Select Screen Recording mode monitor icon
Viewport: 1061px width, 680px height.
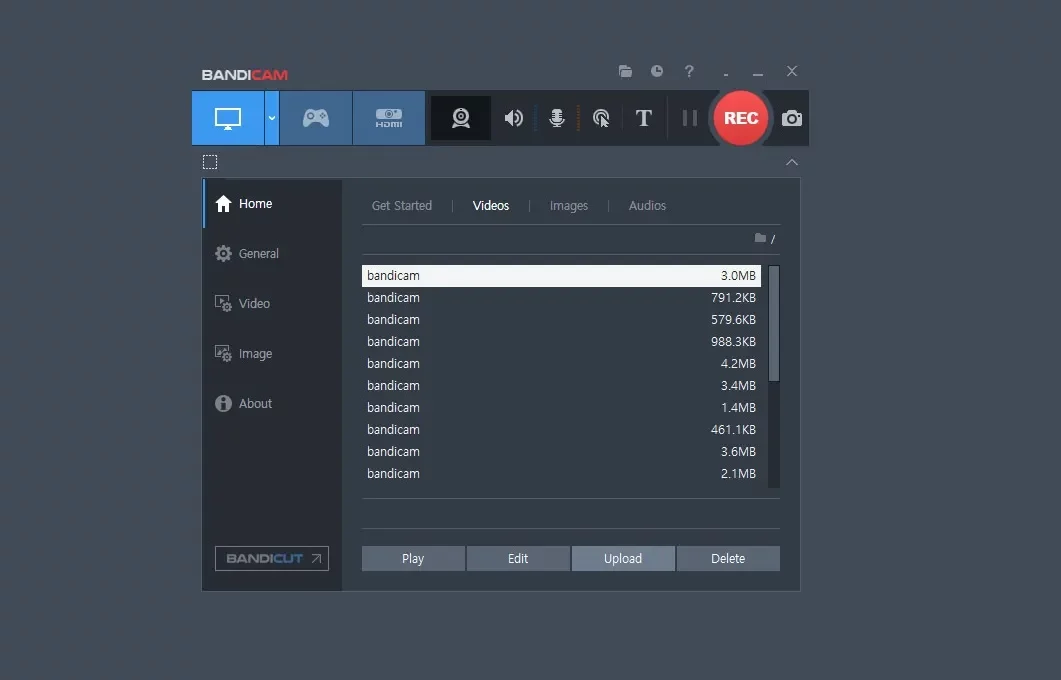point(228,118)
